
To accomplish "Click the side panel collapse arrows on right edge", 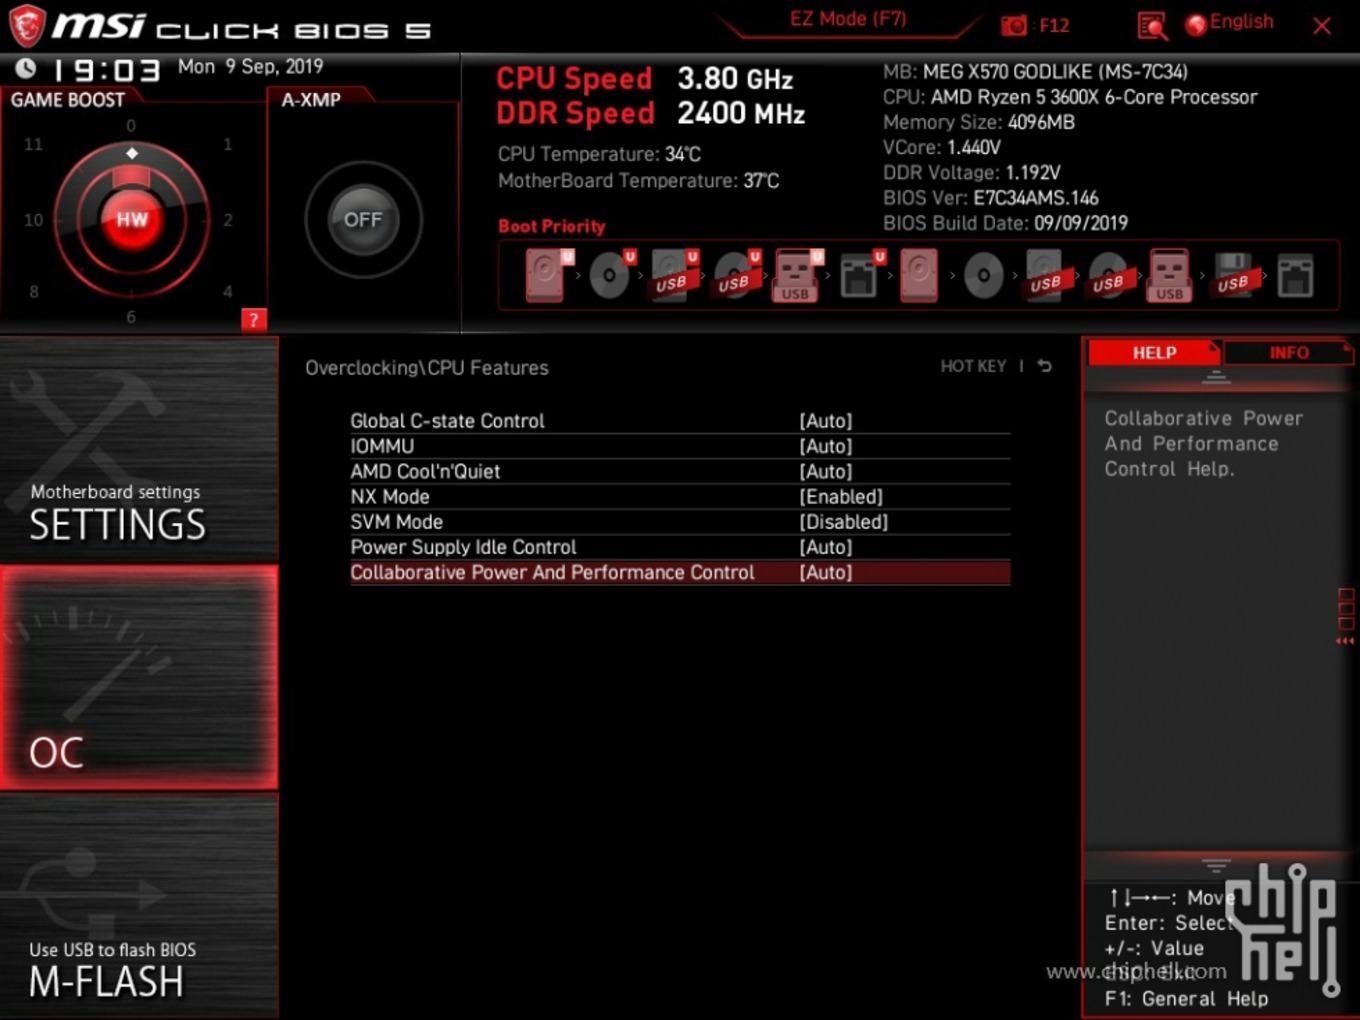I will coord(1346,640).
